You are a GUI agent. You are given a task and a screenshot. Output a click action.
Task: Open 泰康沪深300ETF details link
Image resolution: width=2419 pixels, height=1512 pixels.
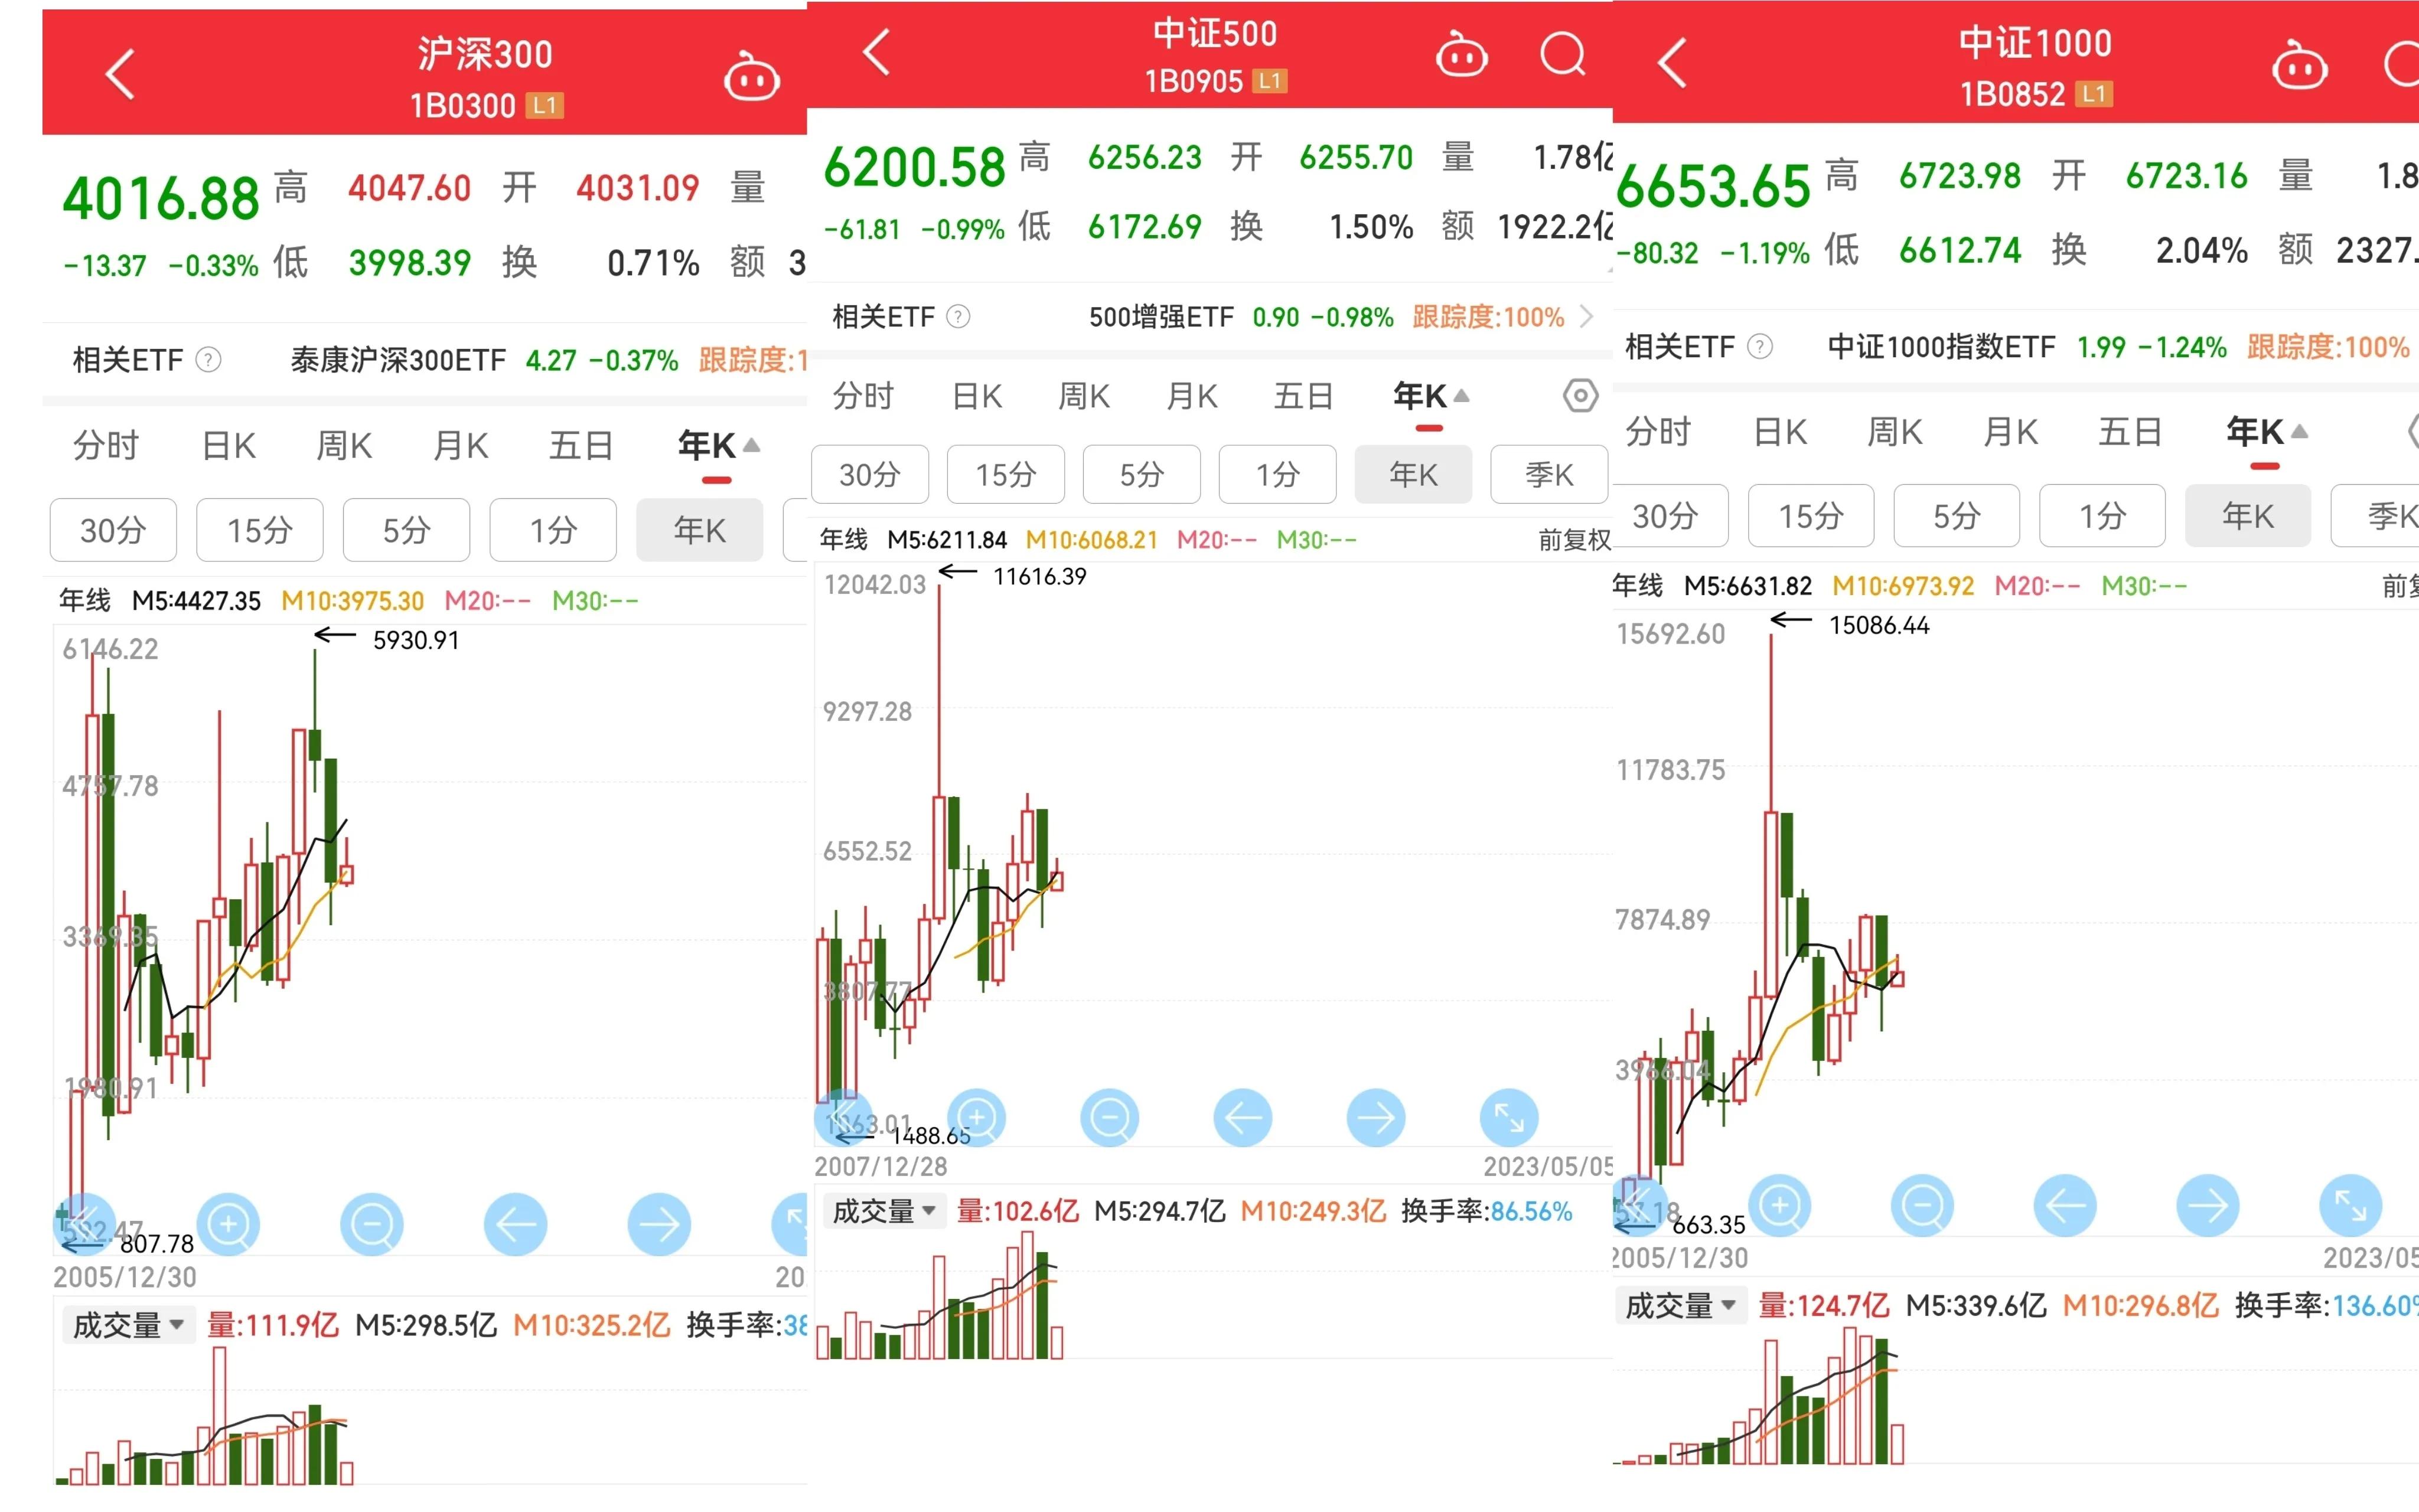click(396, 361)
